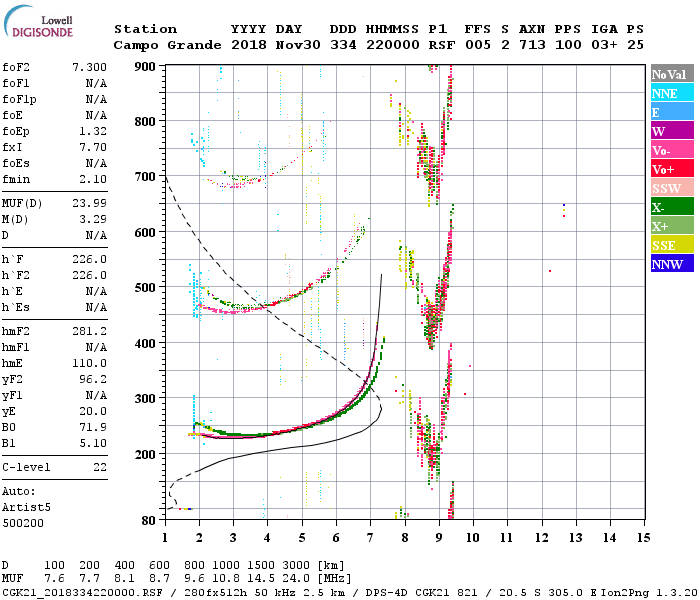
Task: Click the distance 1000 in D row
Action: click(x=226, y=566)
